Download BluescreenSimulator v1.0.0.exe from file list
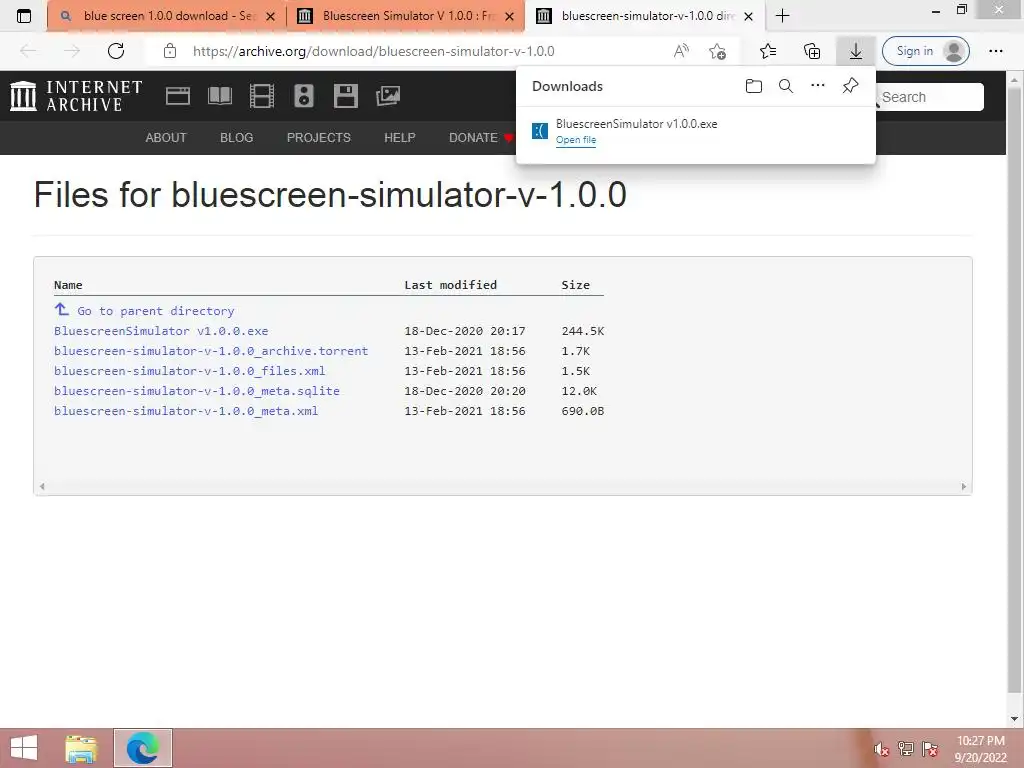The width and height of the screenshot is (1024, 768). (161, 331)
